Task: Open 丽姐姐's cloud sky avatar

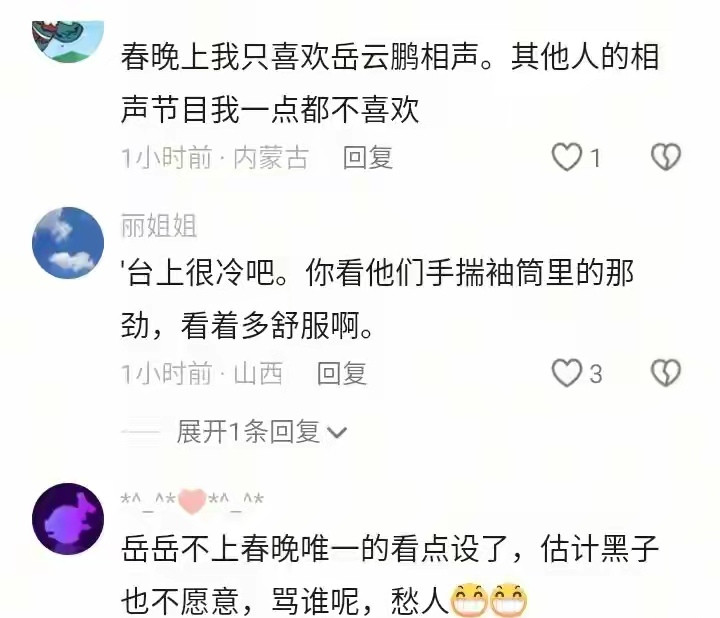Action: click(x=68, y=243)
